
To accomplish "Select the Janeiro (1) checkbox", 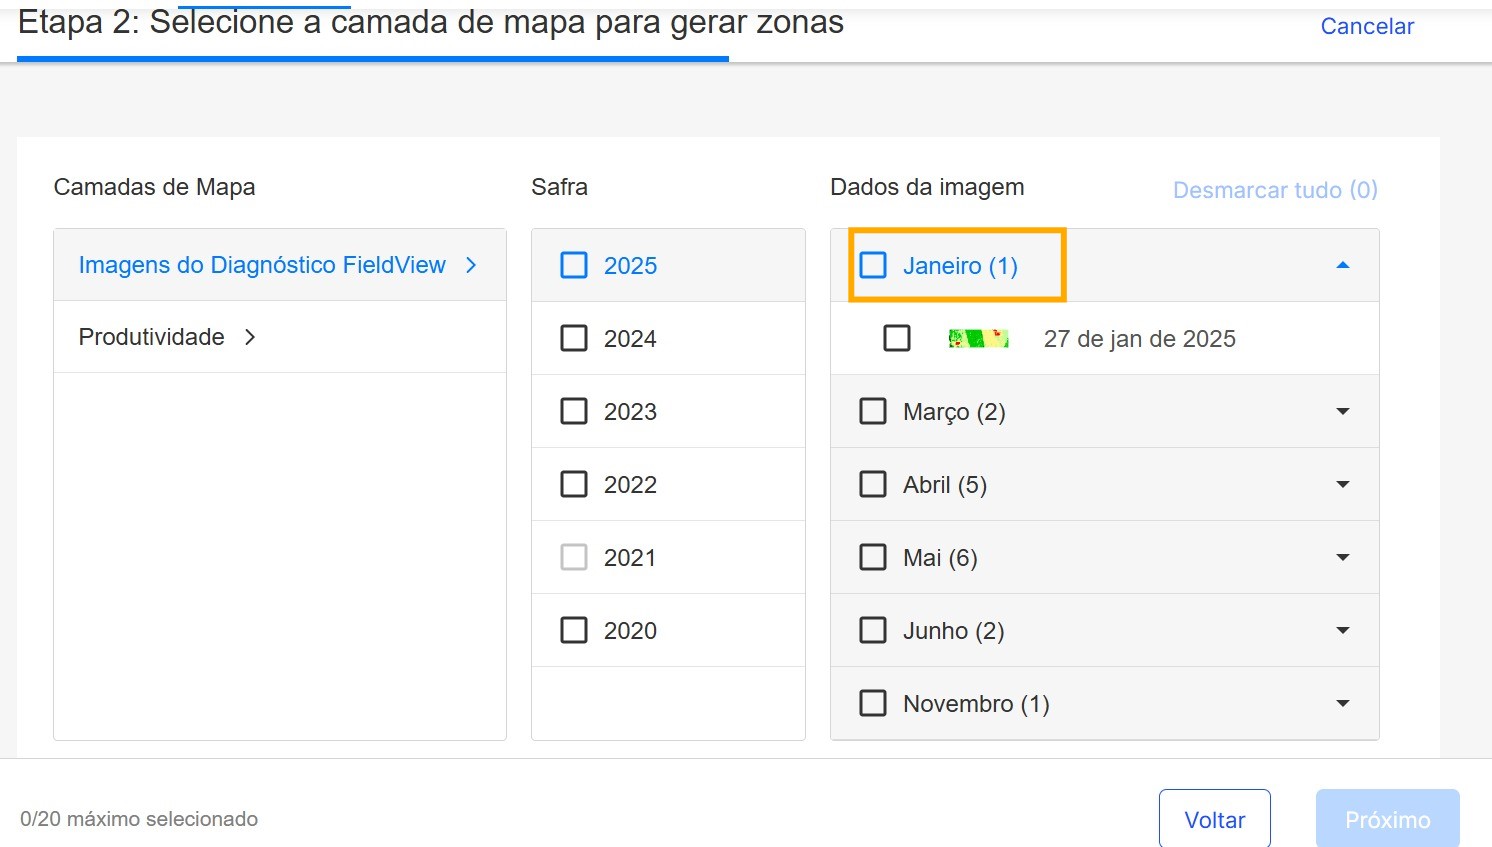I will [x=873, y=266].
